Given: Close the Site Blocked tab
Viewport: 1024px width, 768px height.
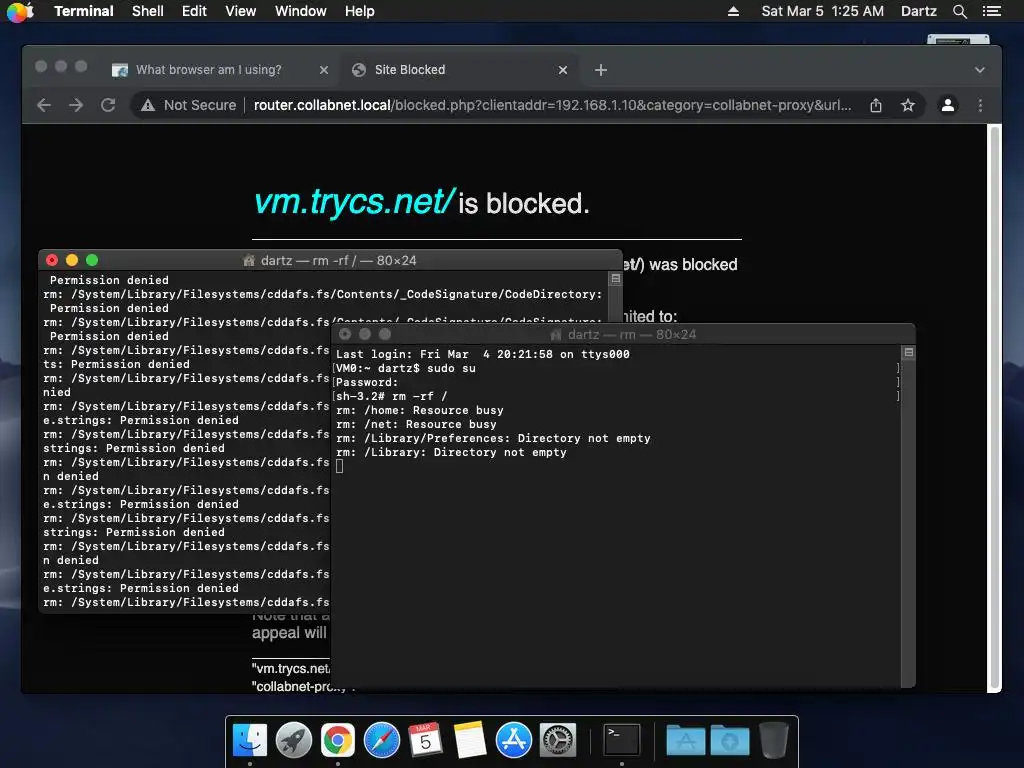Looking at the screenshot, I should coord(563,70).
